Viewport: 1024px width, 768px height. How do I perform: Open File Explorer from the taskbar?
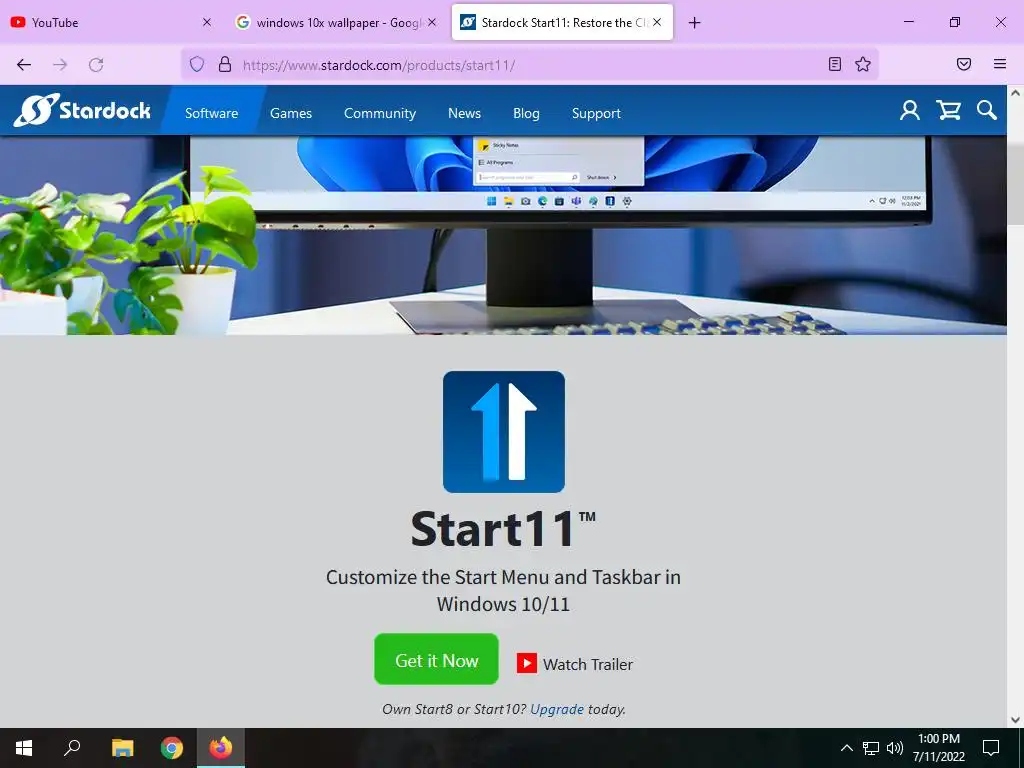tap(122, 748)
